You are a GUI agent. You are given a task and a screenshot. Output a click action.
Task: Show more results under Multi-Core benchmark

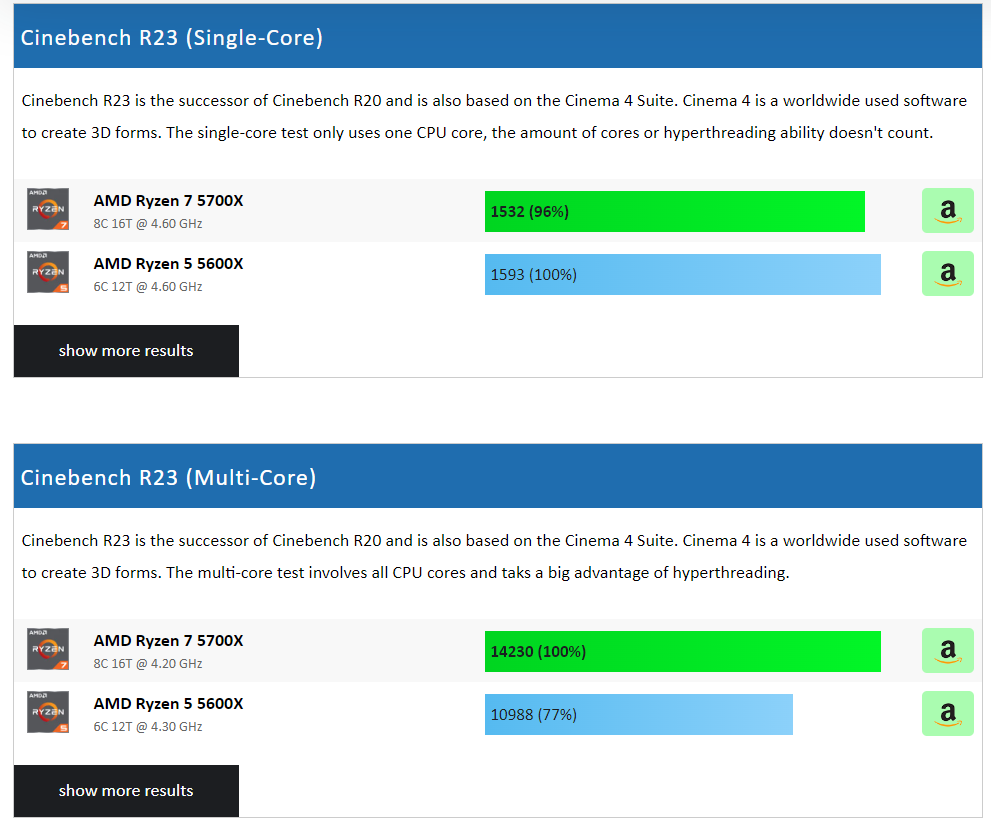pos(126,791)
